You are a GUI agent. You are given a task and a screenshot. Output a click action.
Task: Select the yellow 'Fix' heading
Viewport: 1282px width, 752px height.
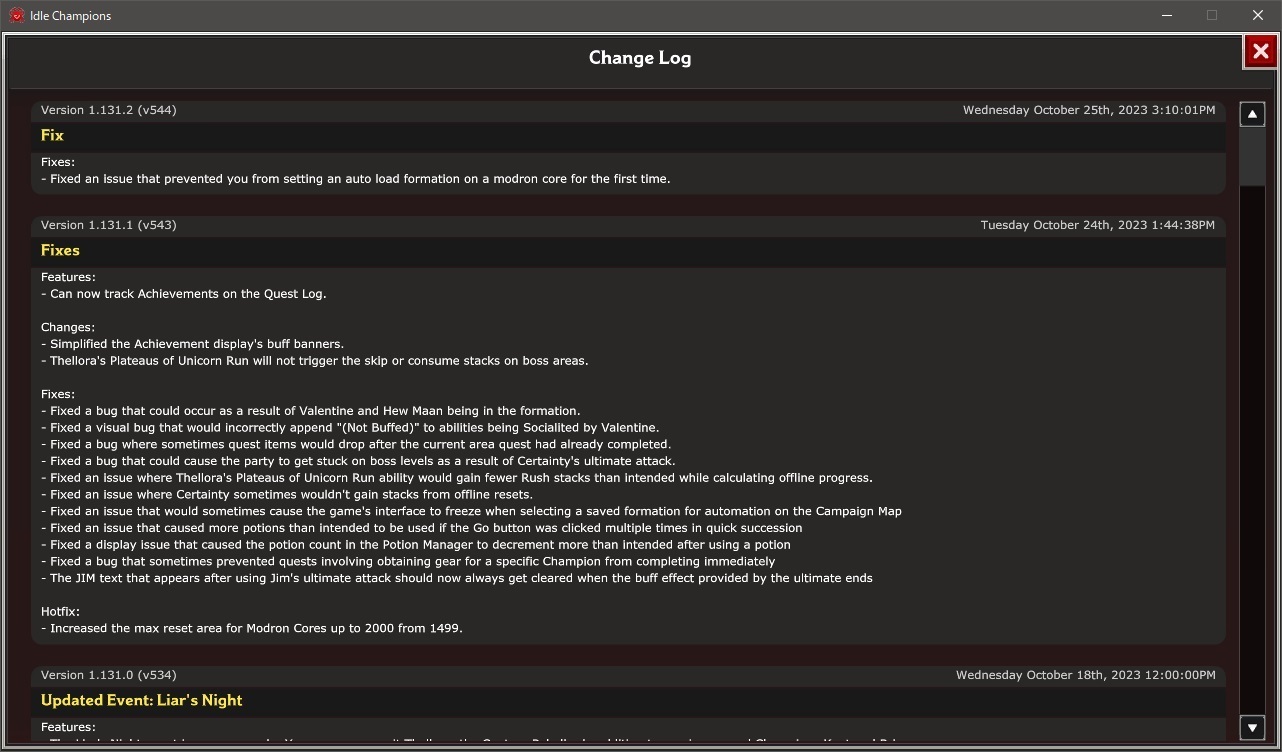52,135
